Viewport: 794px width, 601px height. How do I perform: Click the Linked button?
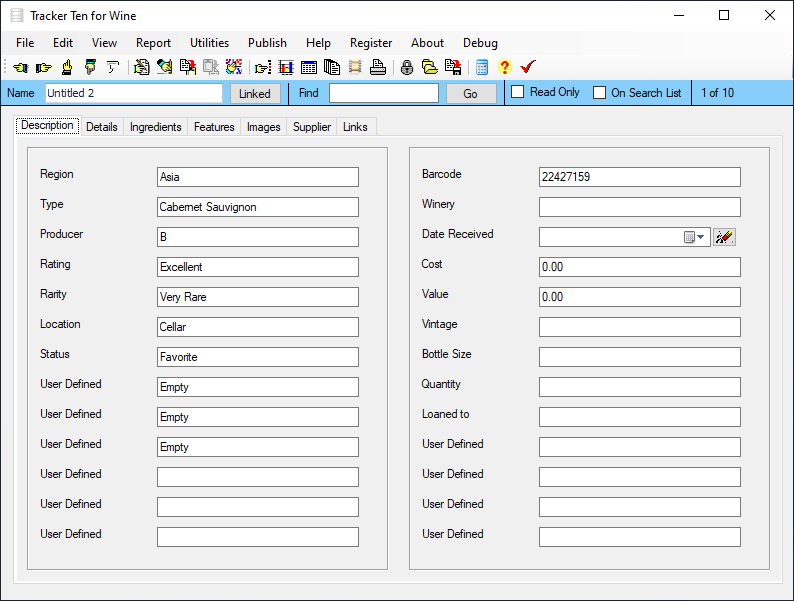pyautogui.click(x=255, y=93)
